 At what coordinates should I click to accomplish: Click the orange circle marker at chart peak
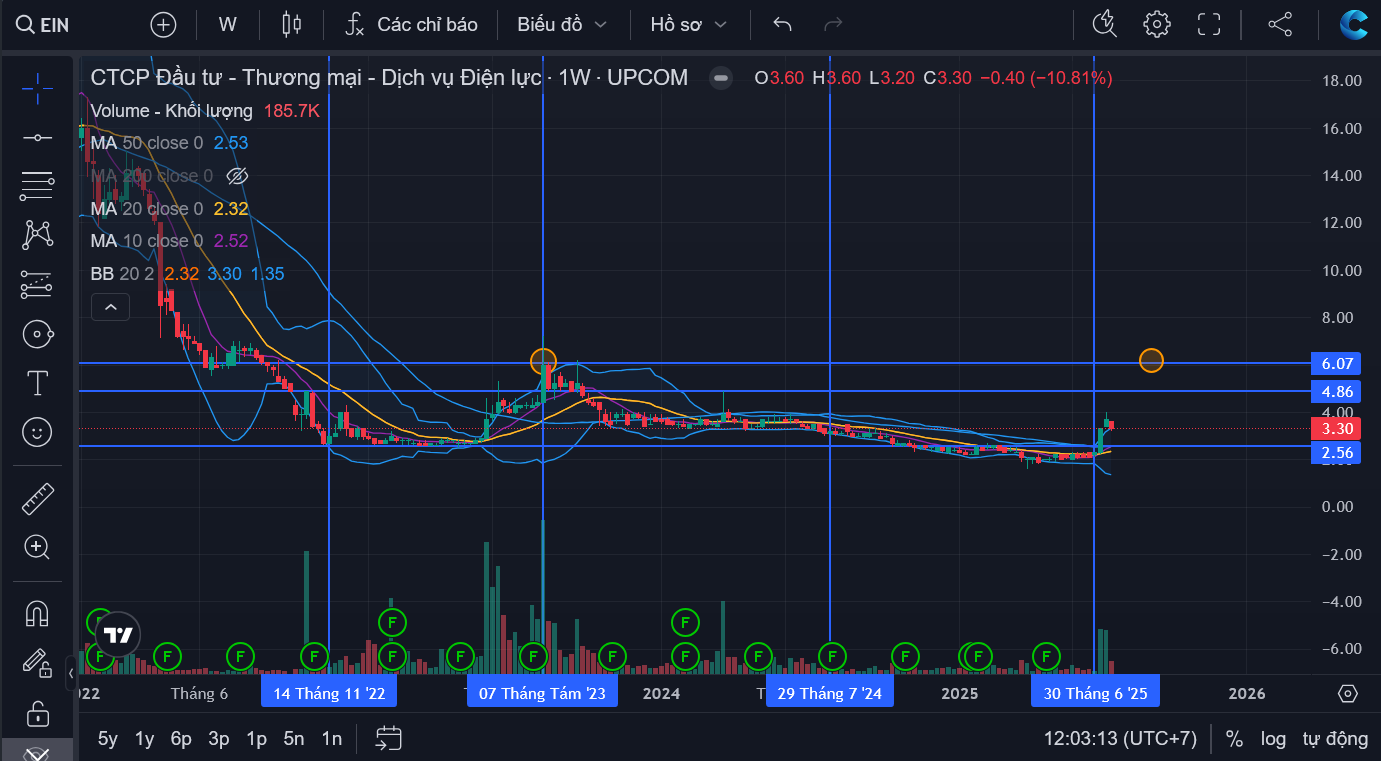coord(543,361)
